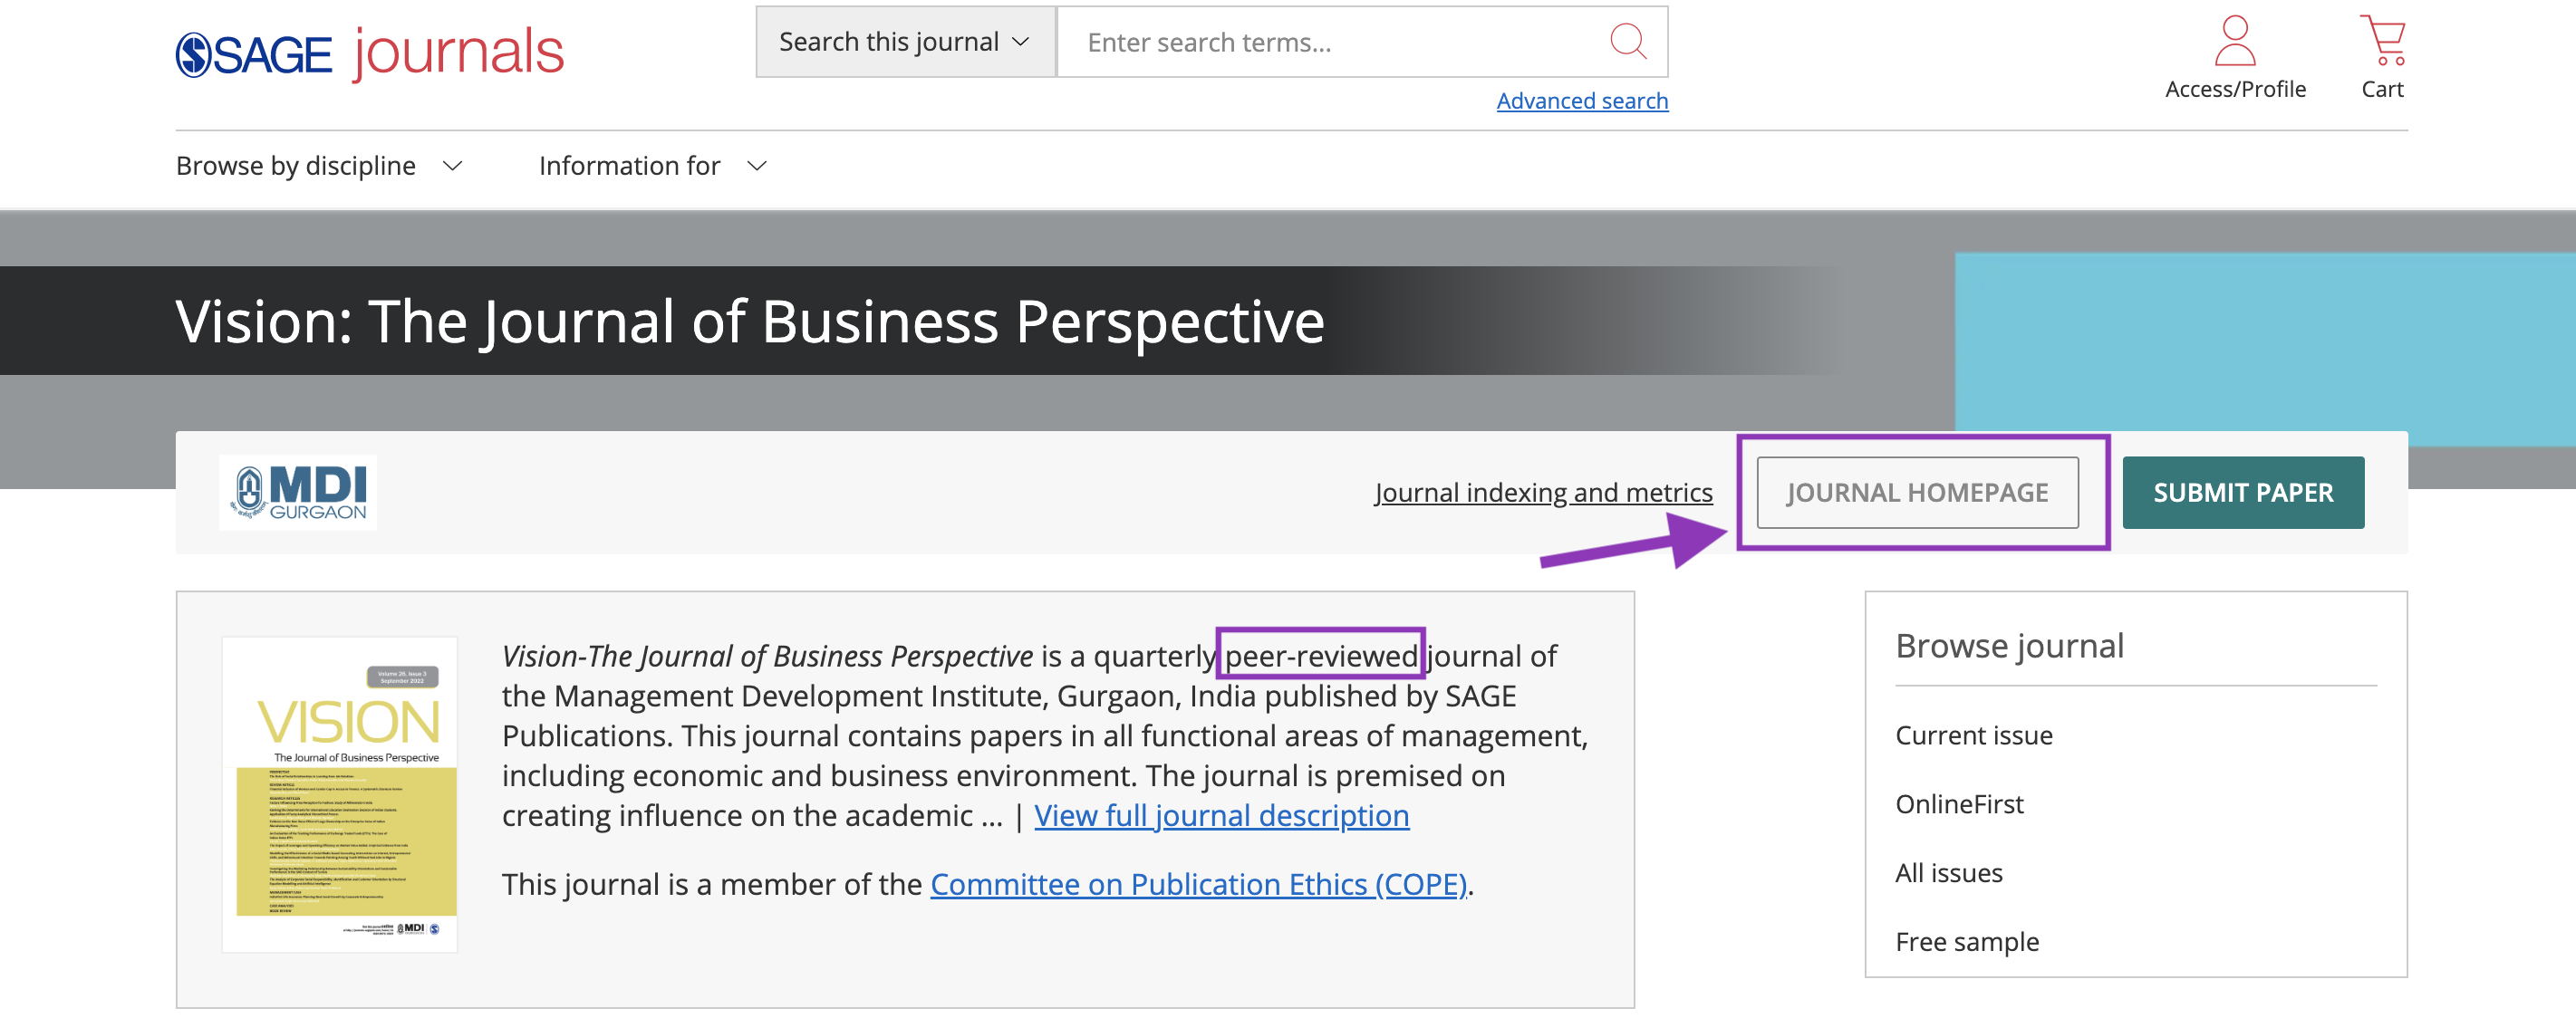Click the Journal indexing and metrics tab

1544,493
